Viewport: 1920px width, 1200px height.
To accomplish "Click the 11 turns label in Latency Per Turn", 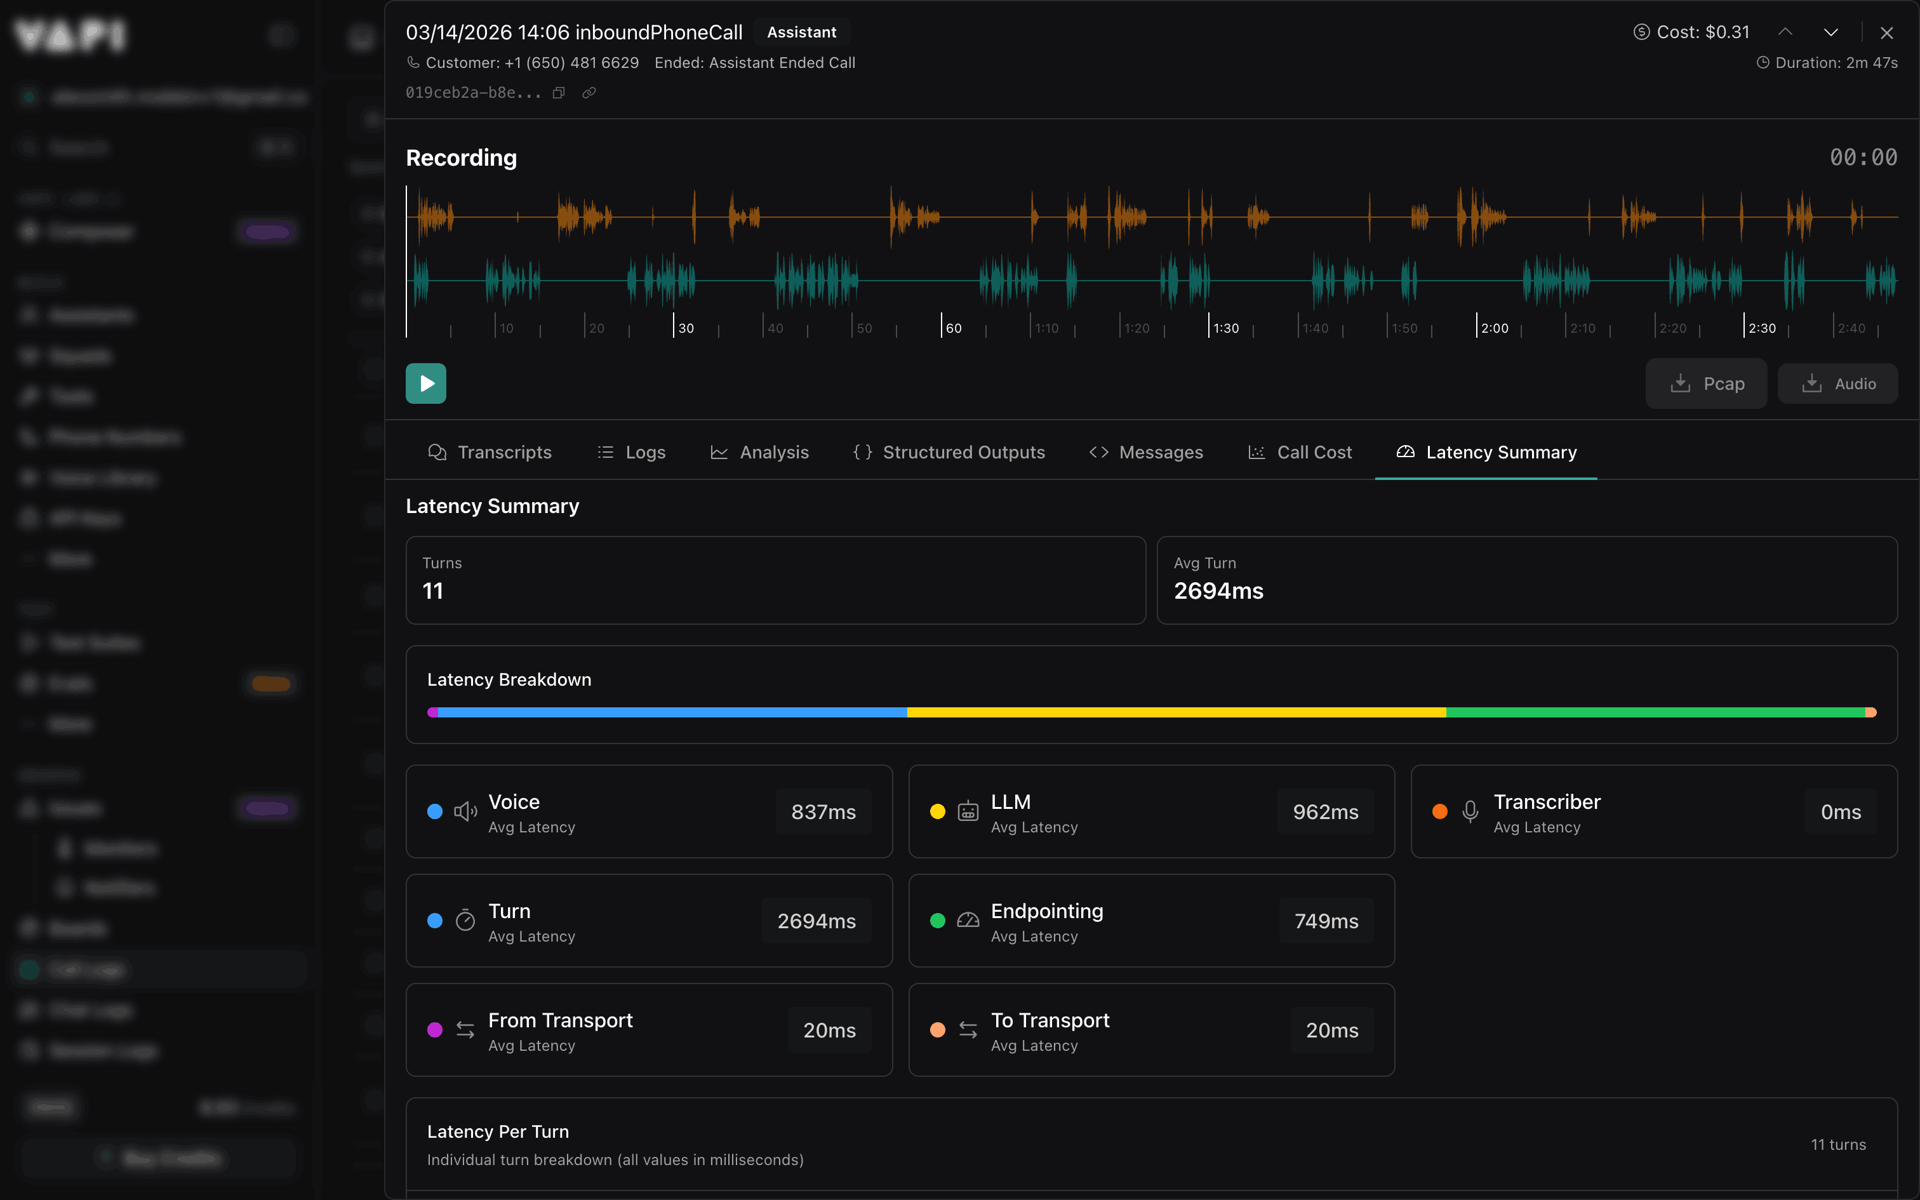I will coord(1838,1144).
